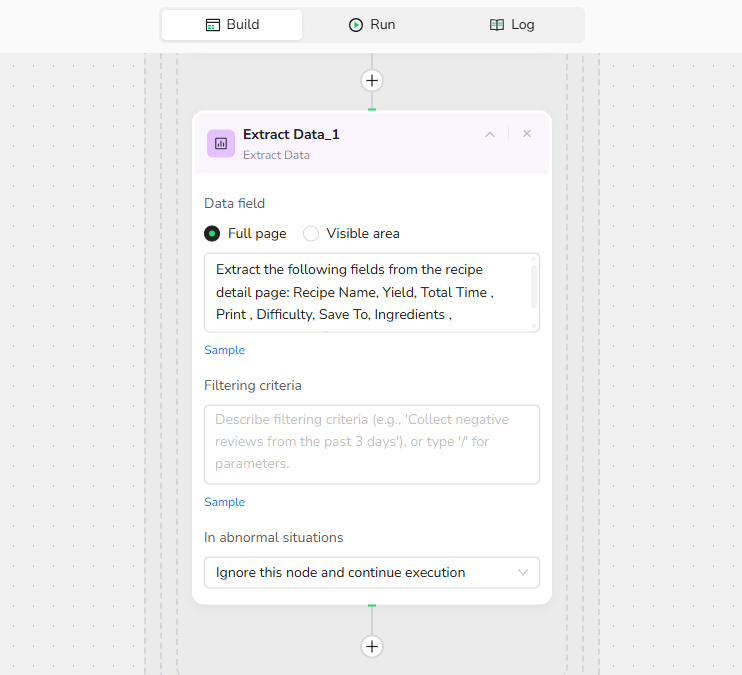Click the add-node plus button below the node
Image resolution: width=742 pixels, height=675 pixels.
[372, 646]
